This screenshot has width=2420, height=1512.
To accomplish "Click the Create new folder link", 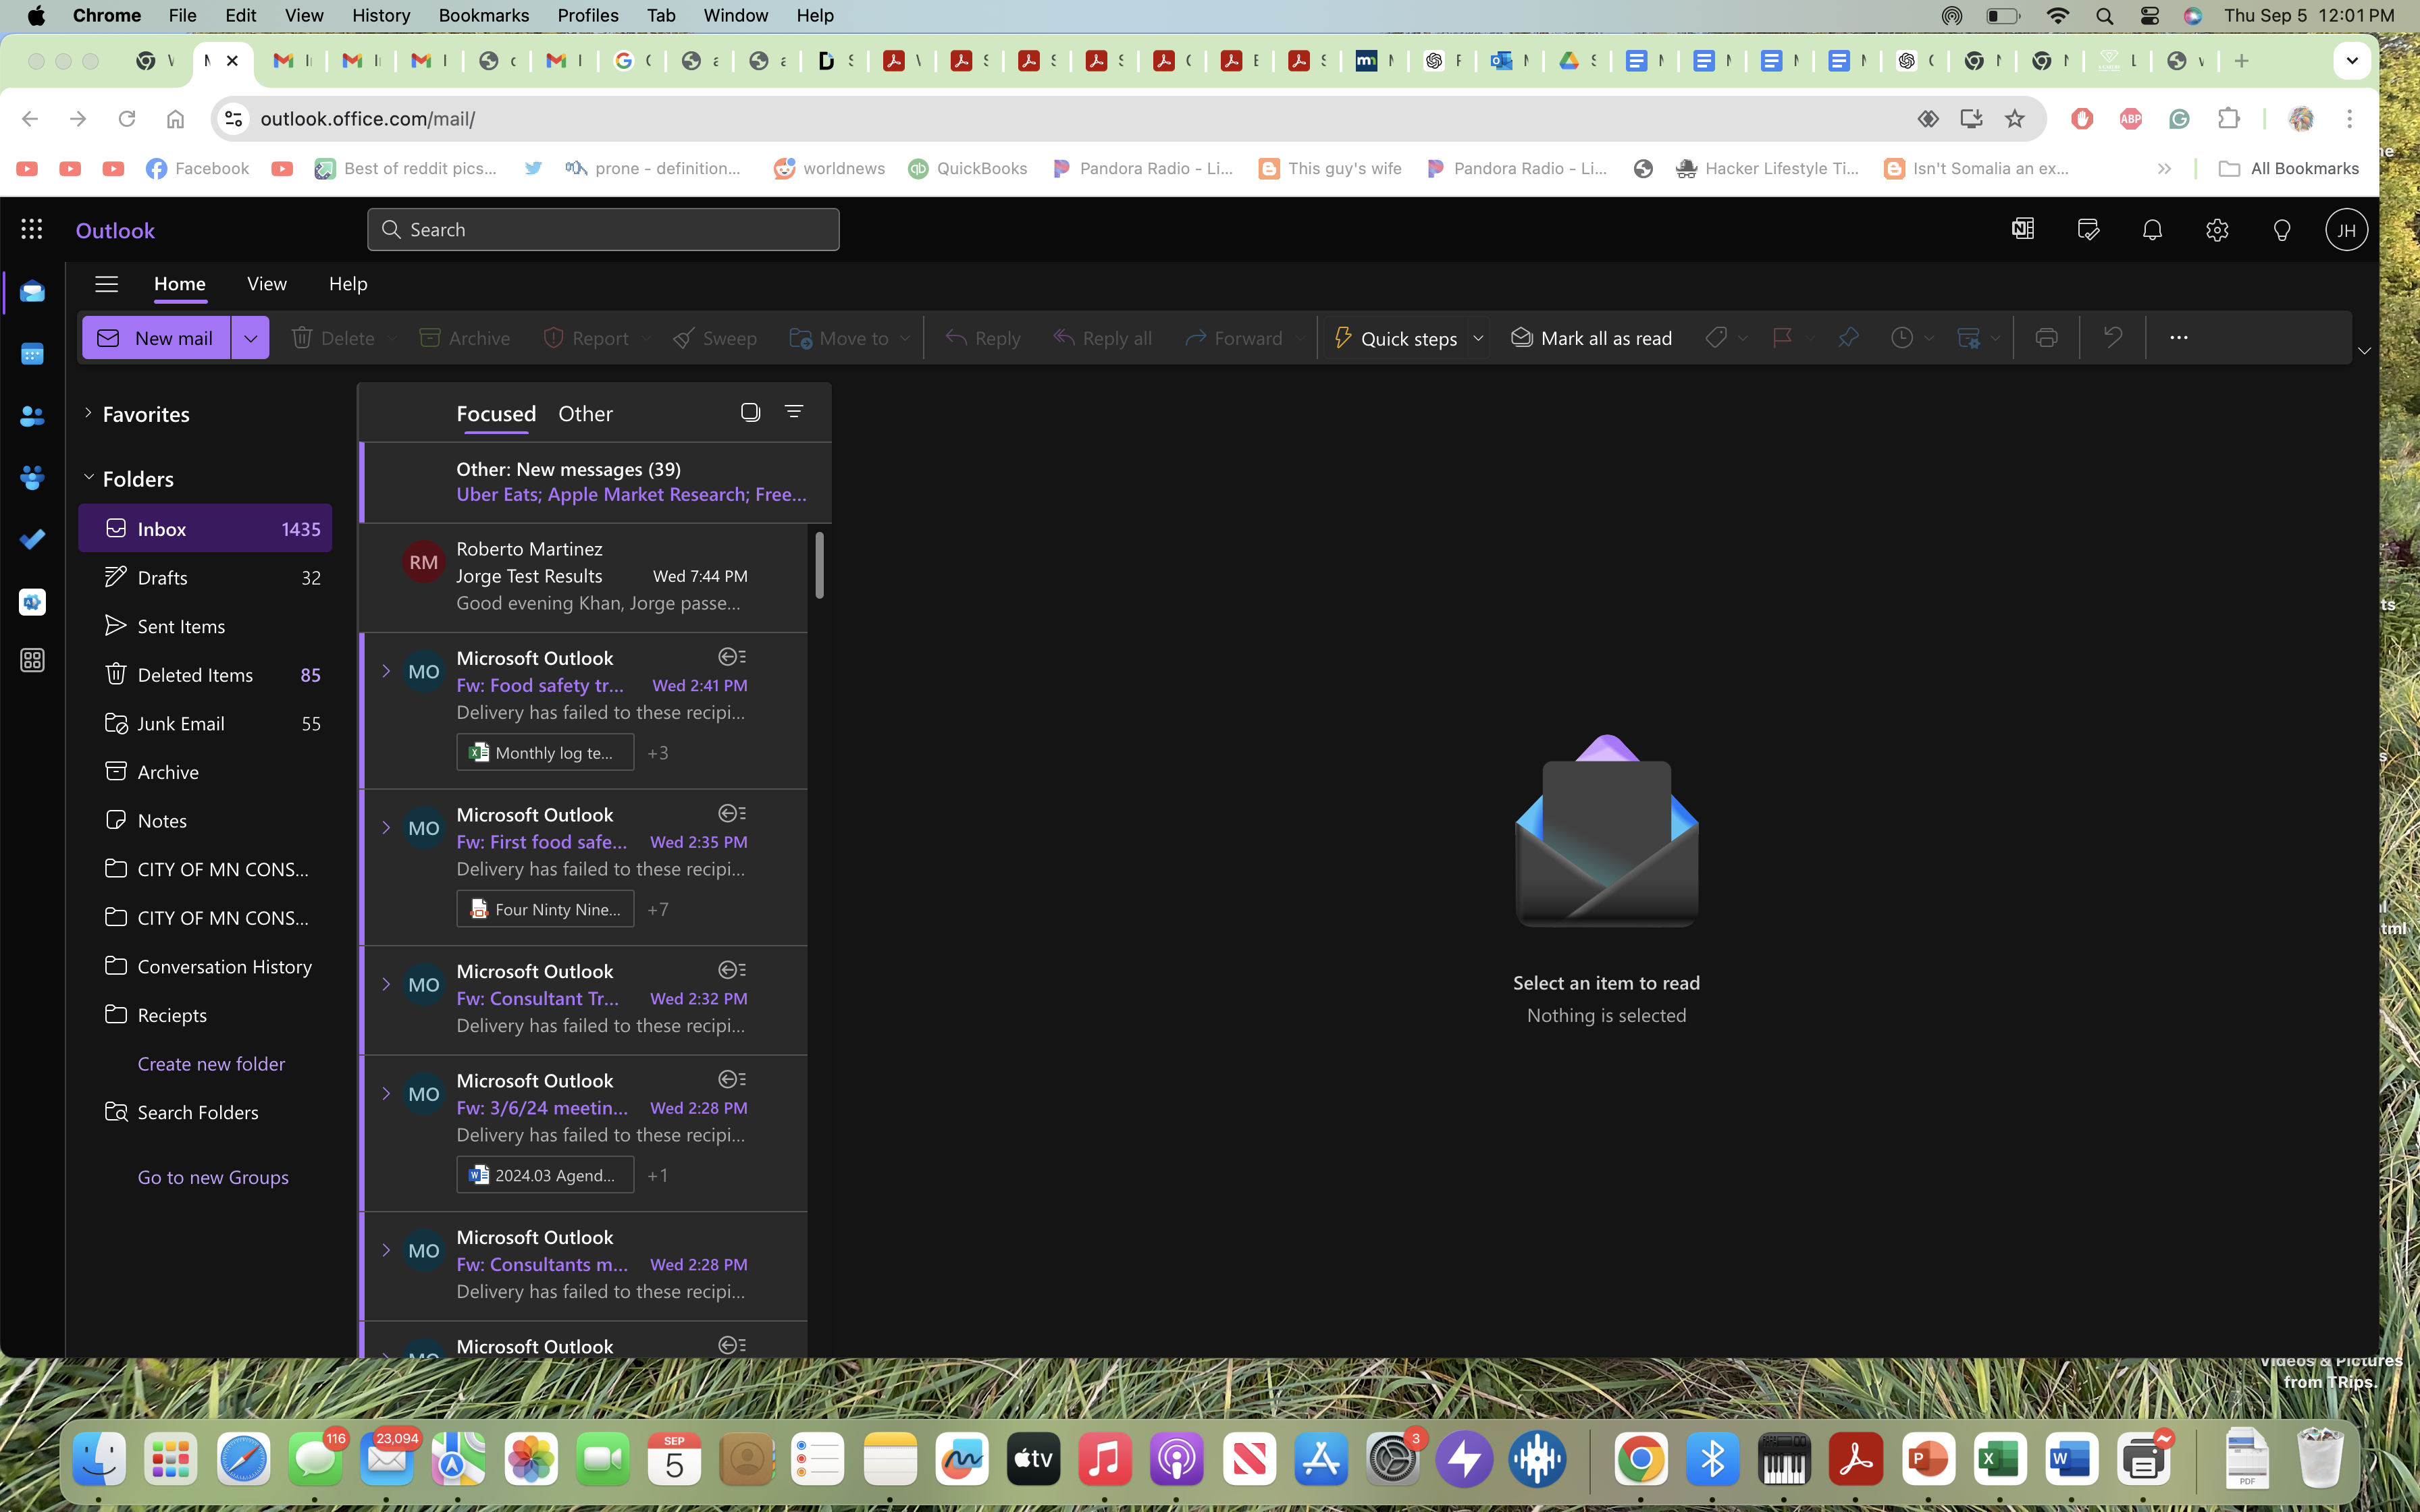I will [211, 1063].
